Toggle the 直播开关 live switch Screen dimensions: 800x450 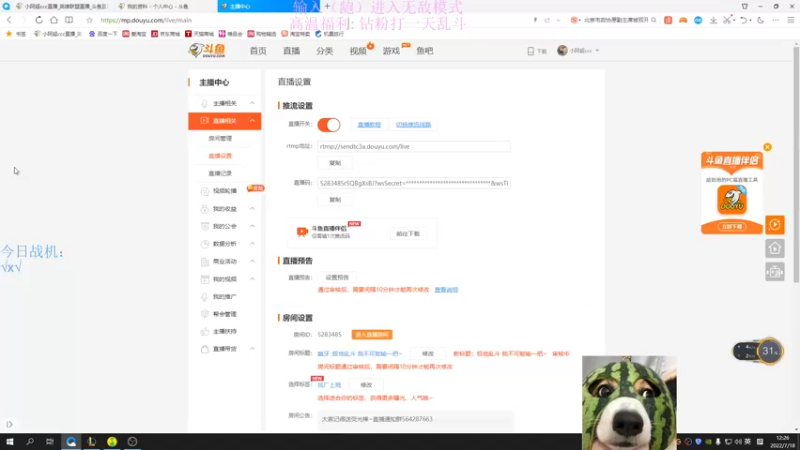click(329, 124)
